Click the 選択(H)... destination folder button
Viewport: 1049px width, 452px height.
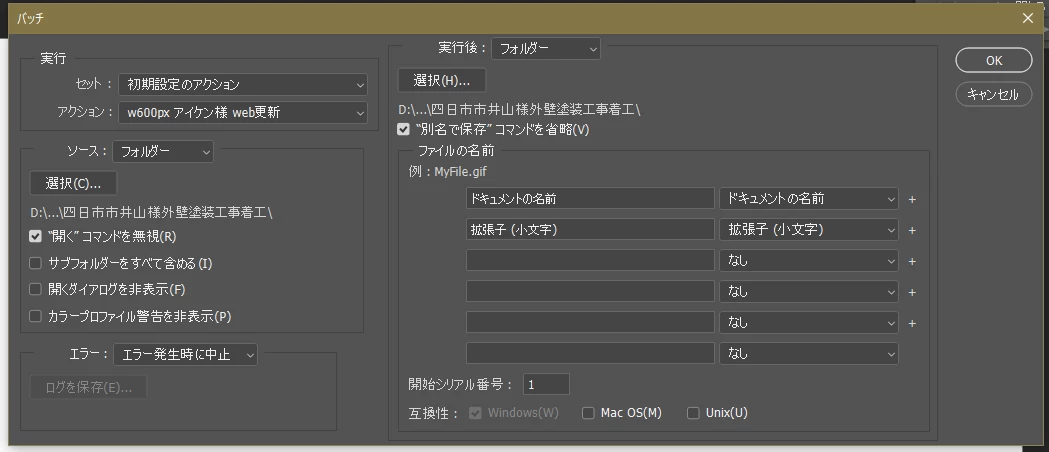(442, 80)
